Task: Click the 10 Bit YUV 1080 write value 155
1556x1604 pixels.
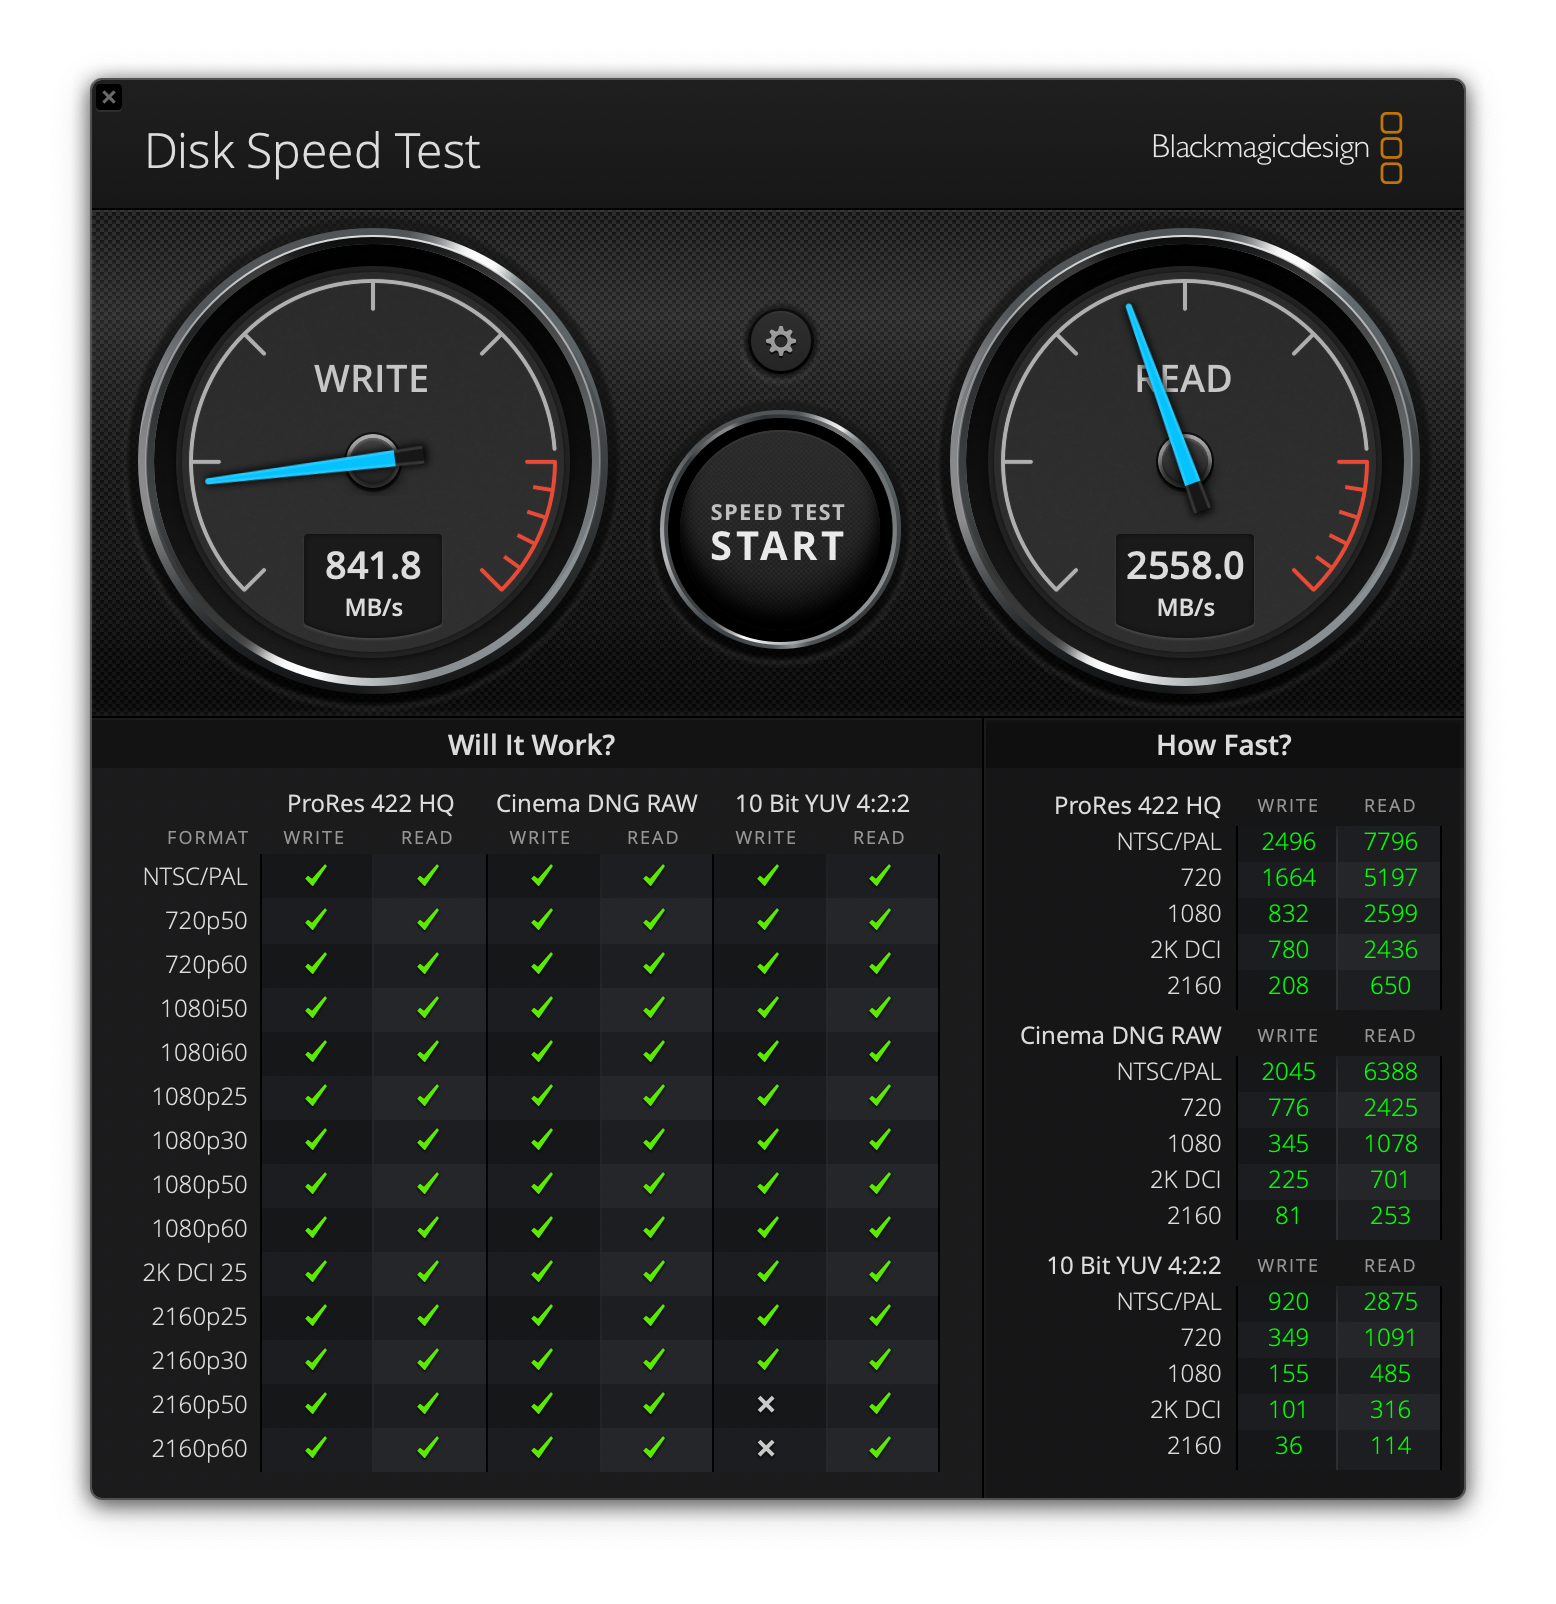Action: point(1288,1374)
